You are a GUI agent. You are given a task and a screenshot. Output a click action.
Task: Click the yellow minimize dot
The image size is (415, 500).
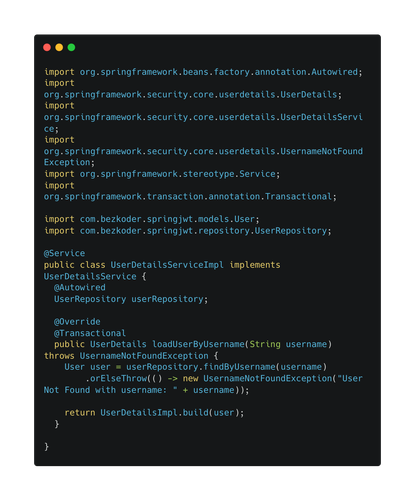[59, 47]
